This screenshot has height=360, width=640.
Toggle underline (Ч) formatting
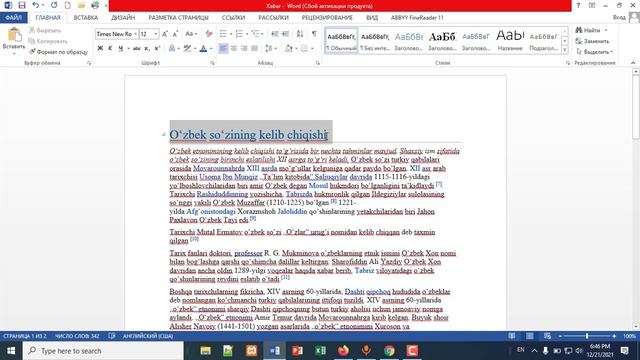coord(121,49)
